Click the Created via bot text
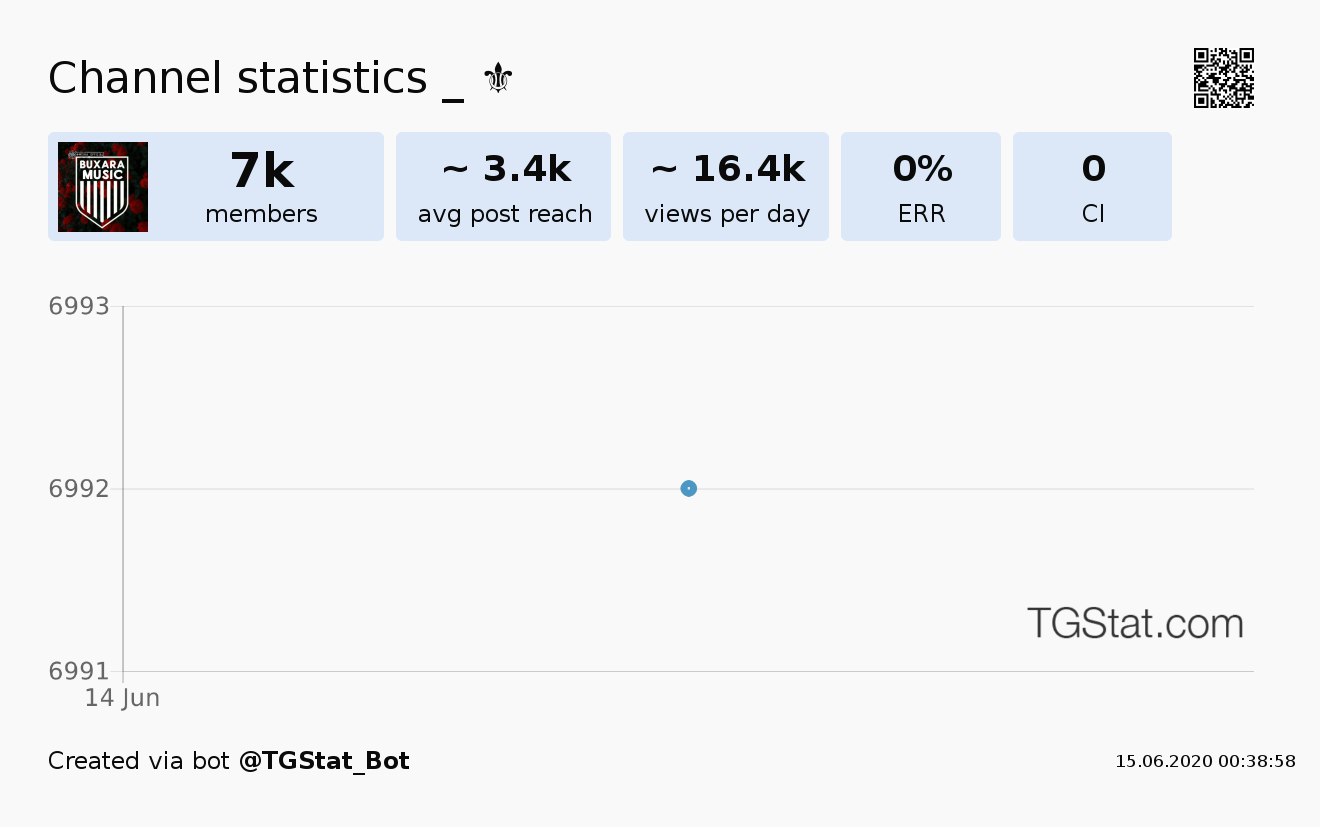 coord(139,761)
